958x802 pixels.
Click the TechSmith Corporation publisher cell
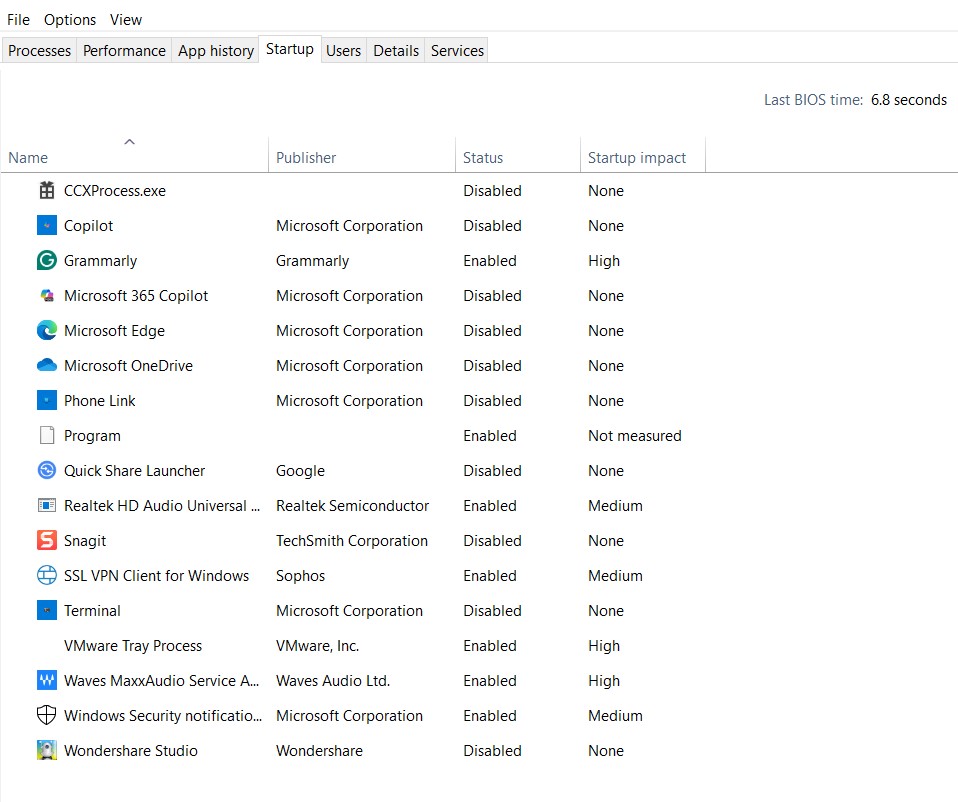(x=352, y=541)
